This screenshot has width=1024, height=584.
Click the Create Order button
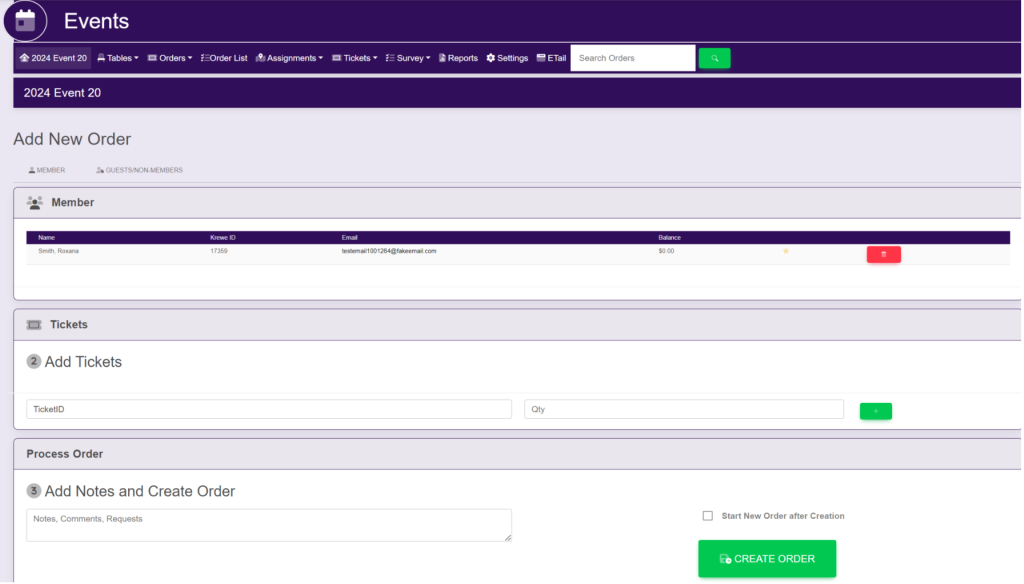pyautogui.click(x=766, y=558)
